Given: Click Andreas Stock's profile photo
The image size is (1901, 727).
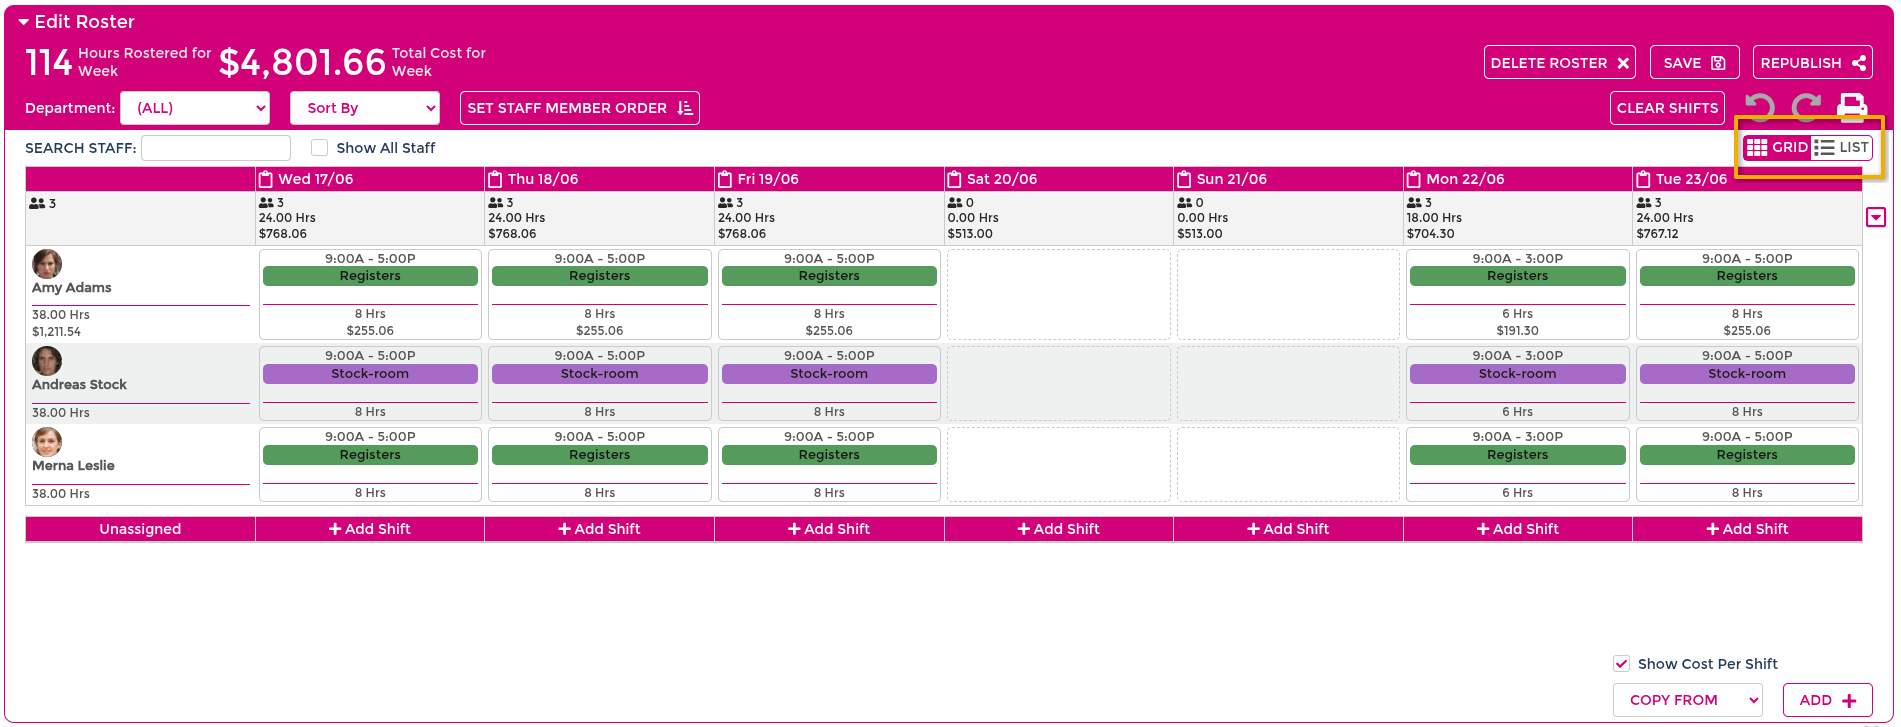Looking at the screenshot, I should (x=47, y=361).
